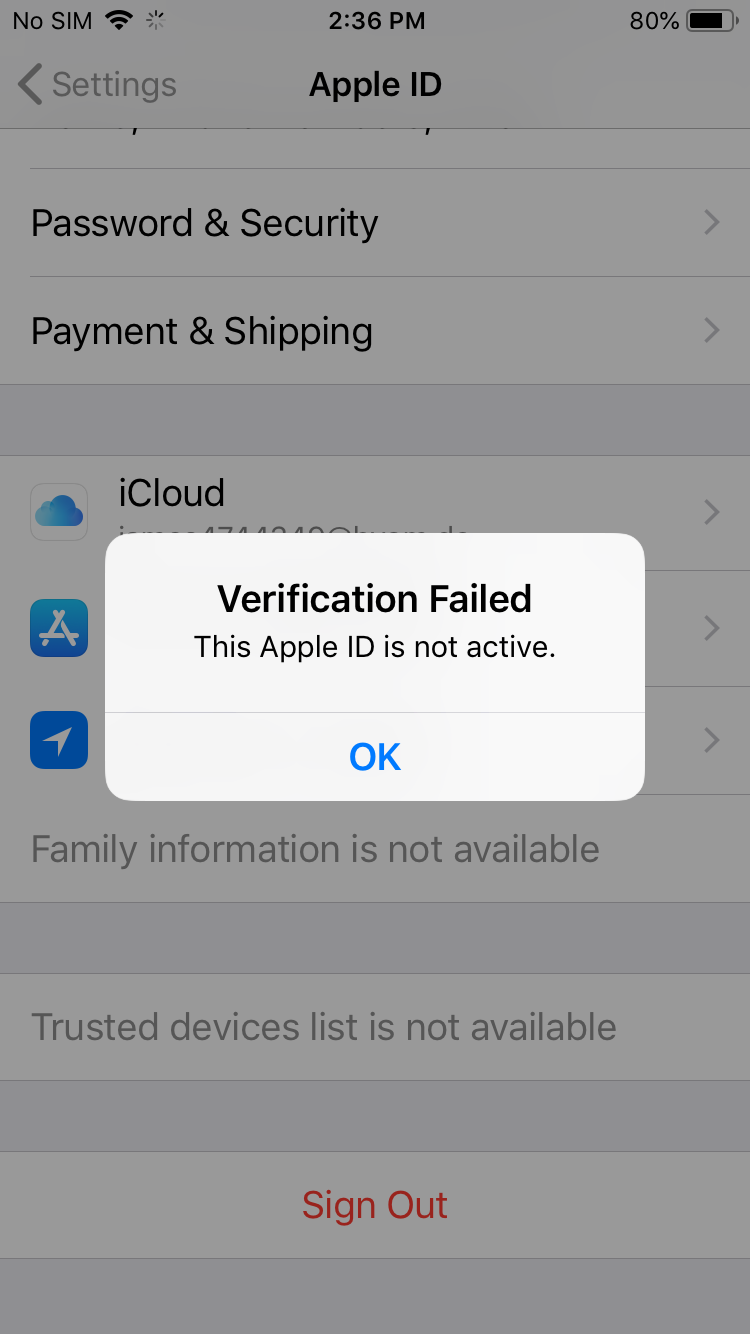Viewport: 750px width, 1334px height.
Task: Tap the iCloud row label
Action: 172,493
